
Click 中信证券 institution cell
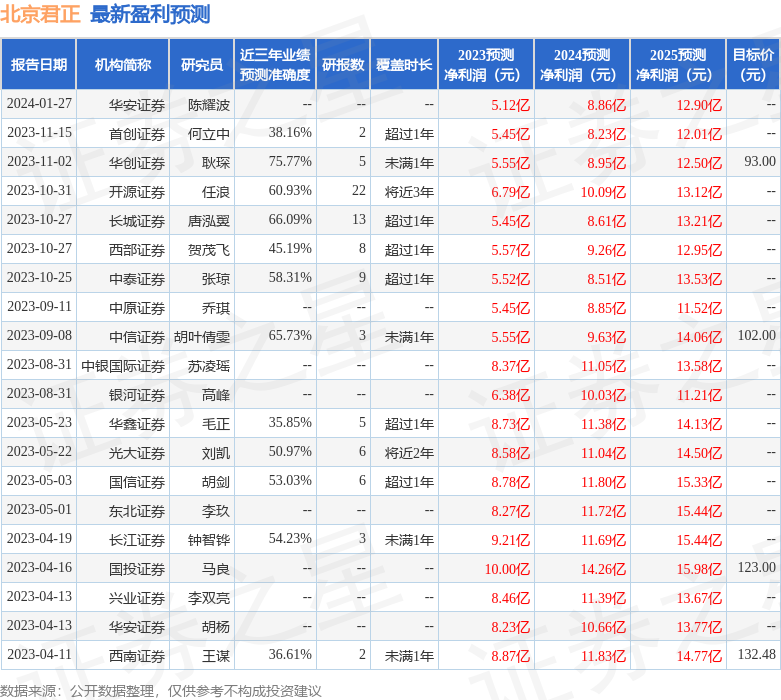tap(137, 337)
